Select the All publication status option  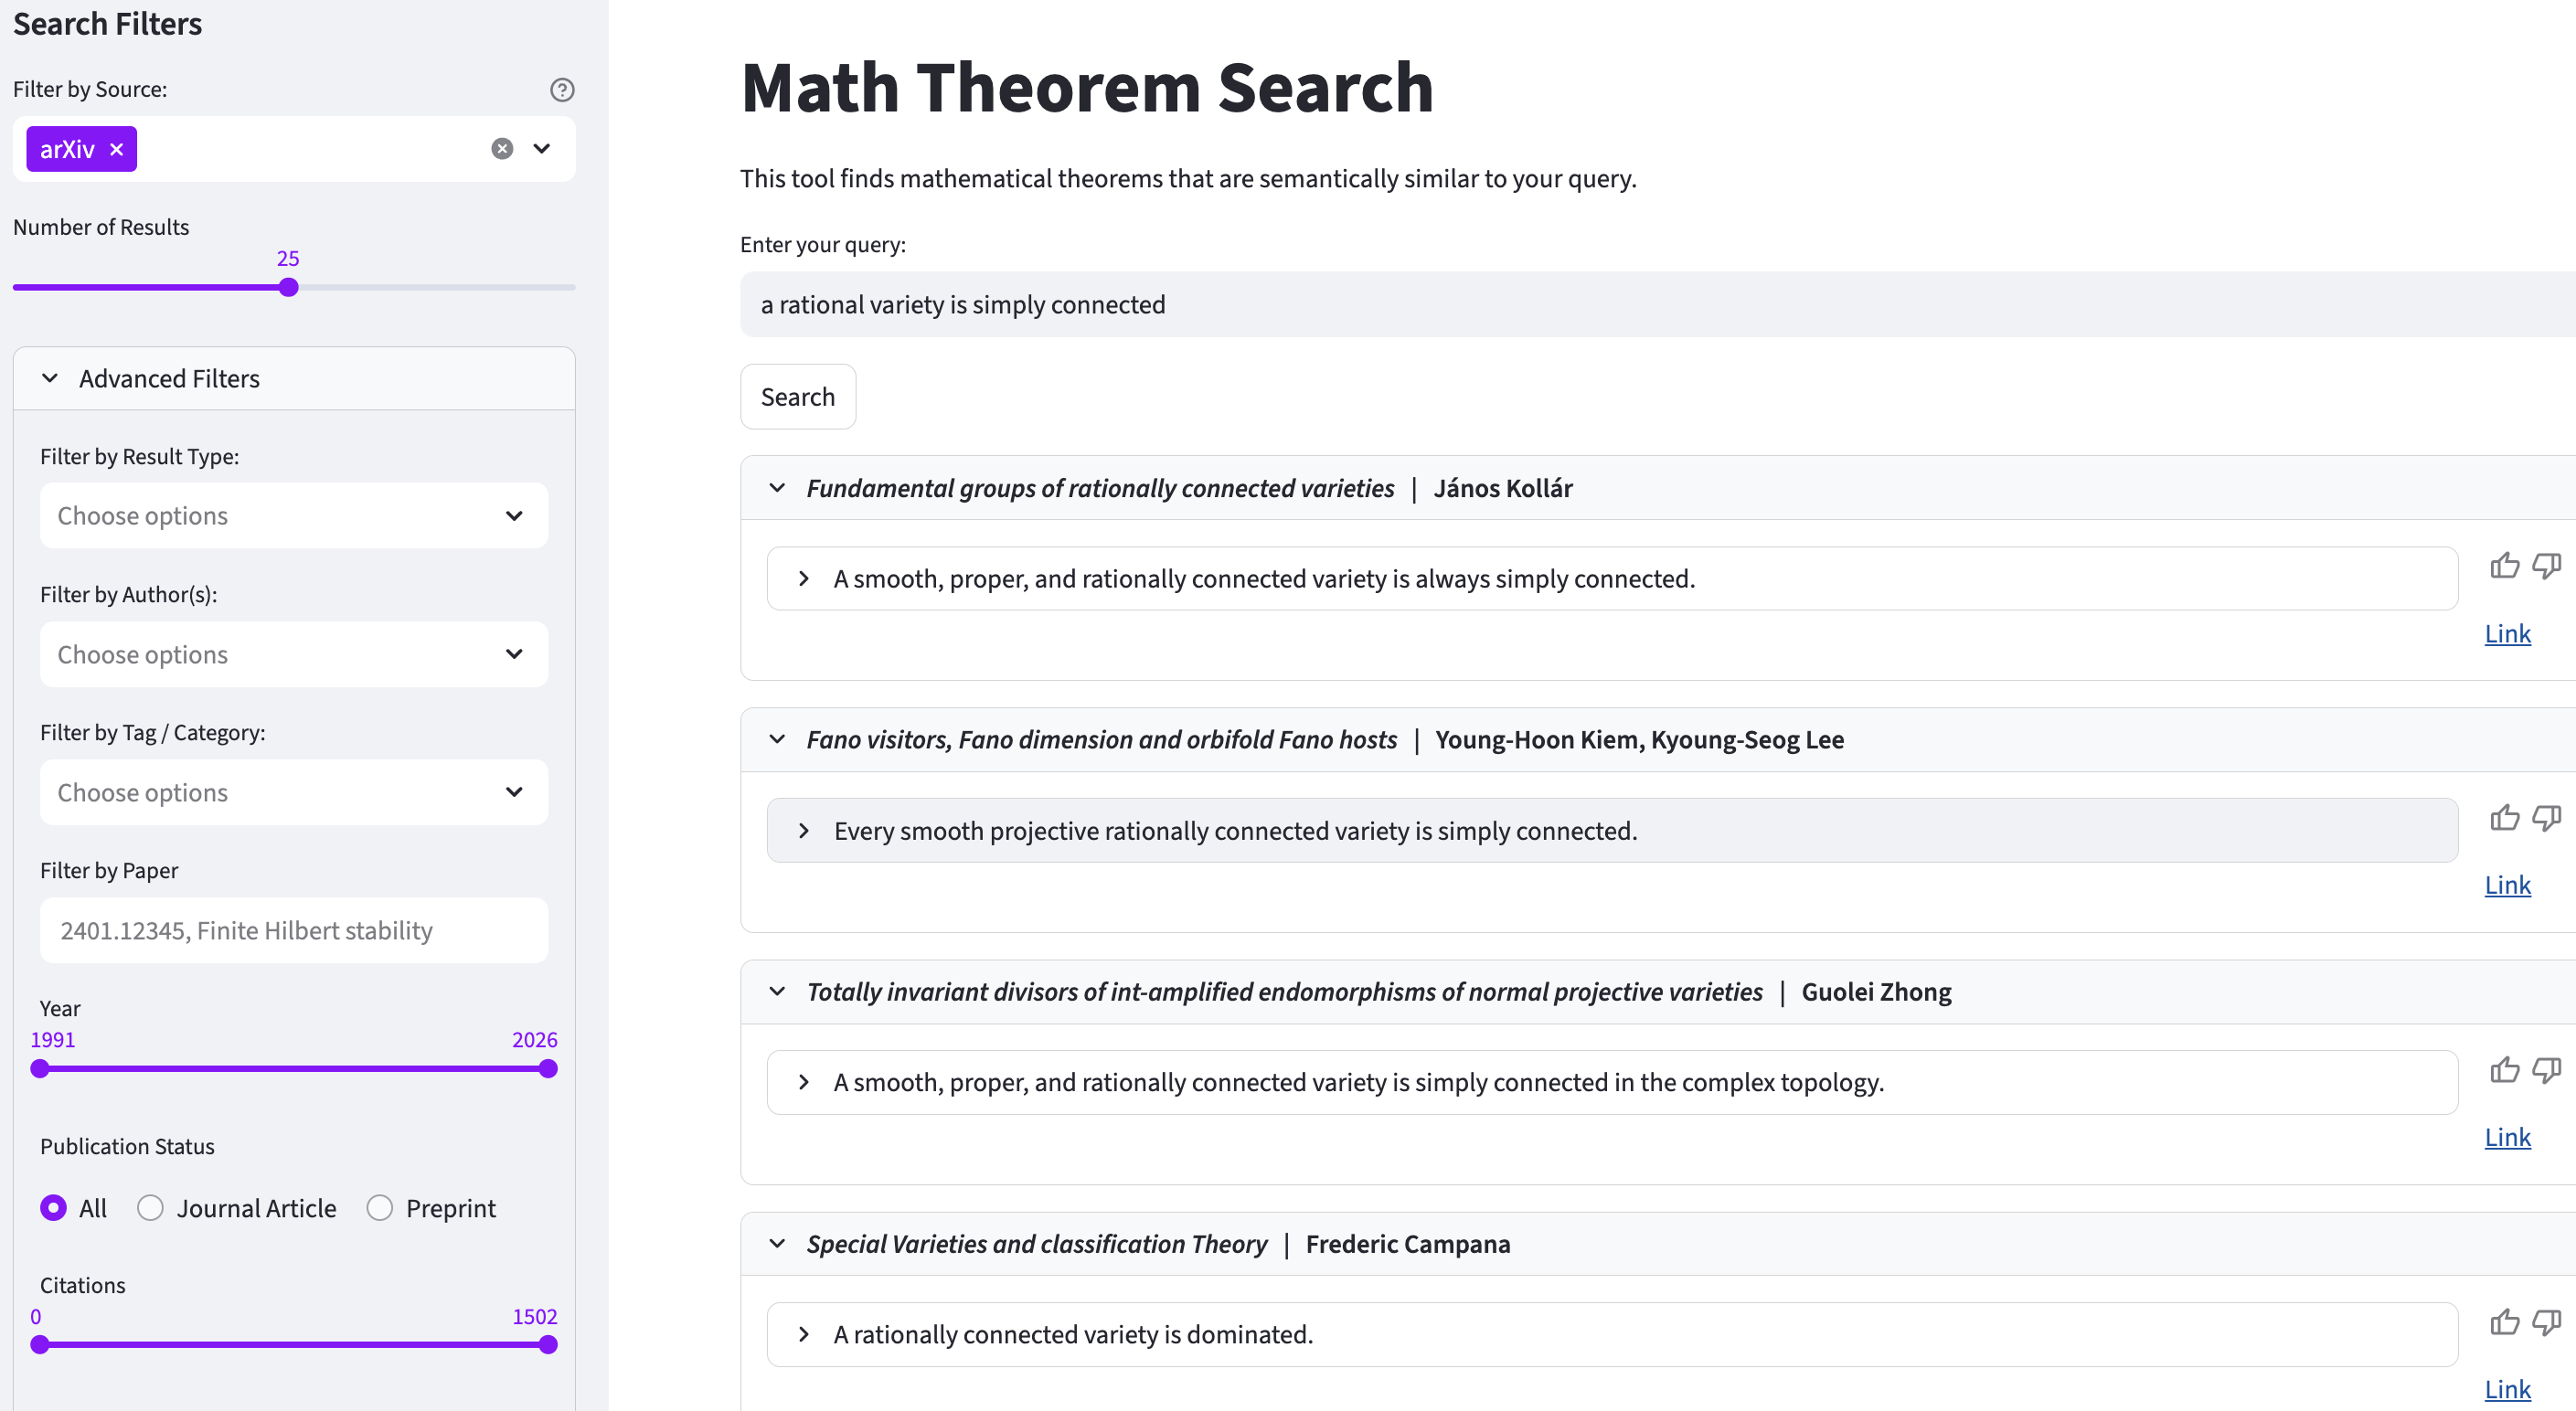coord(54,1208)
